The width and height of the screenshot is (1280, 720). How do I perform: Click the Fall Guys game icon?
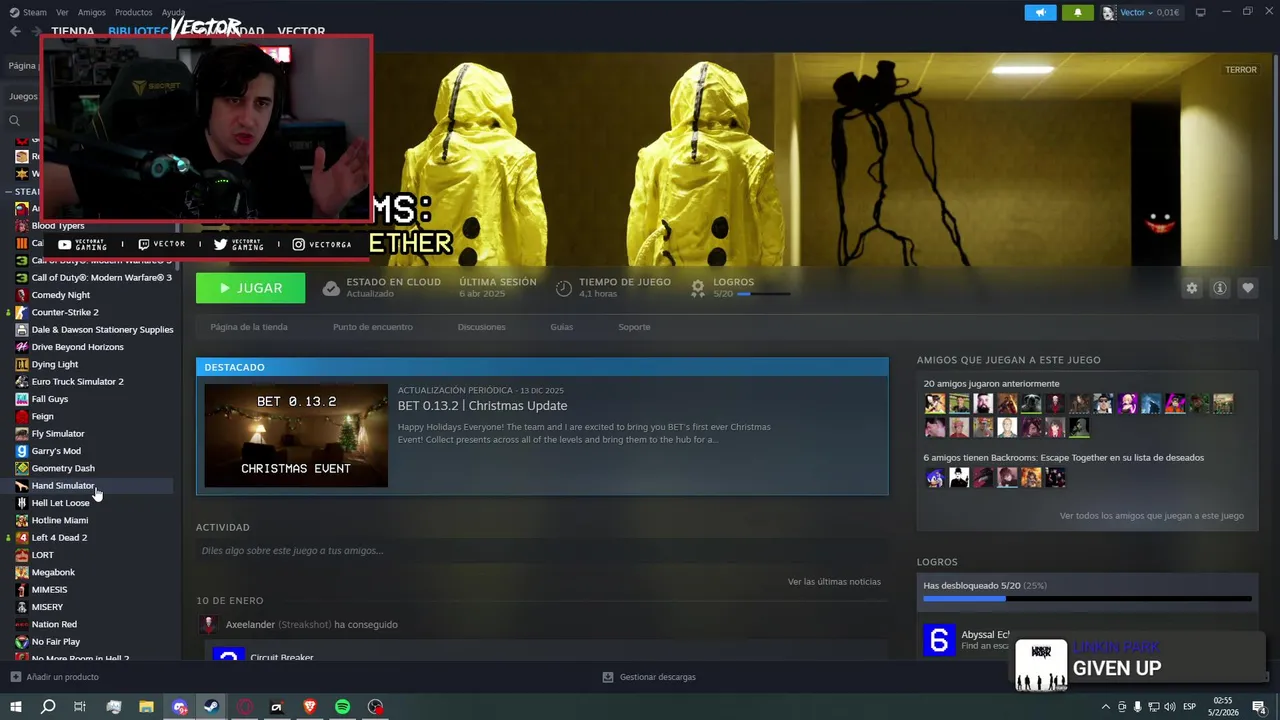tap(22, 399)
